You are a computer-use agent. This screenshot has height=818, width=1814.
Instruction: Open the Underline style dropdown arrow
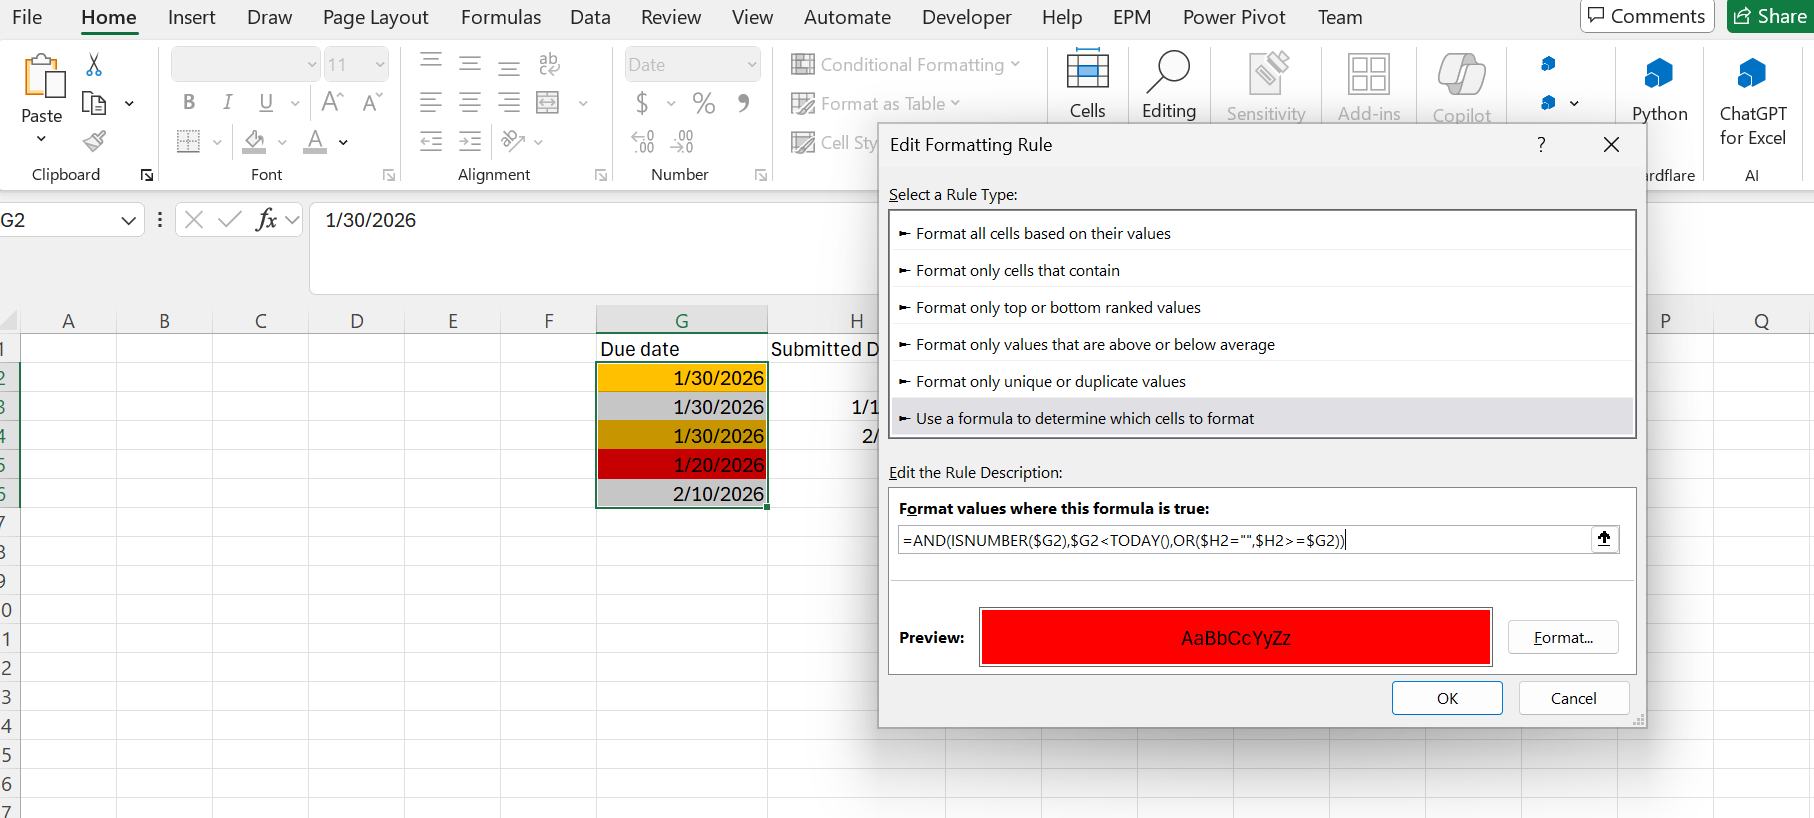[294, 103]
